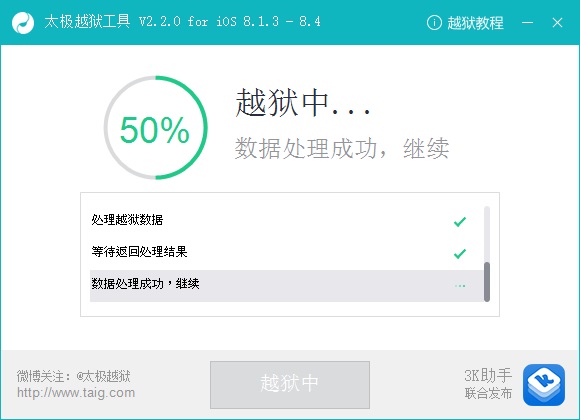The image size is (580, 420).
Task: Open the 越狱教程 tutorial link
Action: point(475,23)
